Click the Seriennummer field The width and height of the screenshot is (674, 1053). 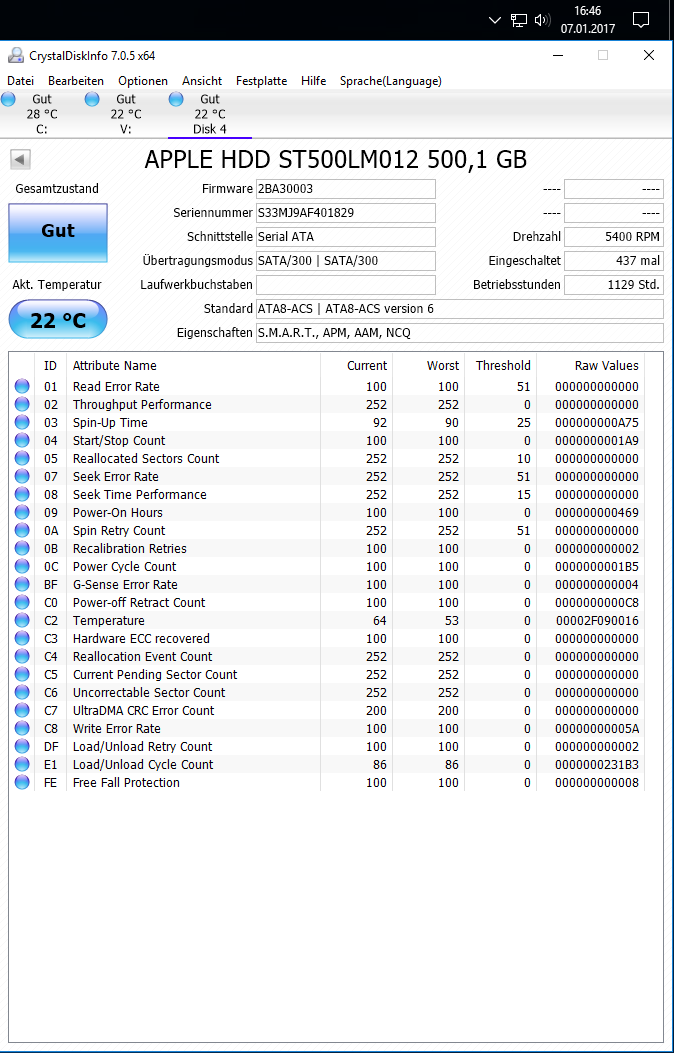pos(346,213)
